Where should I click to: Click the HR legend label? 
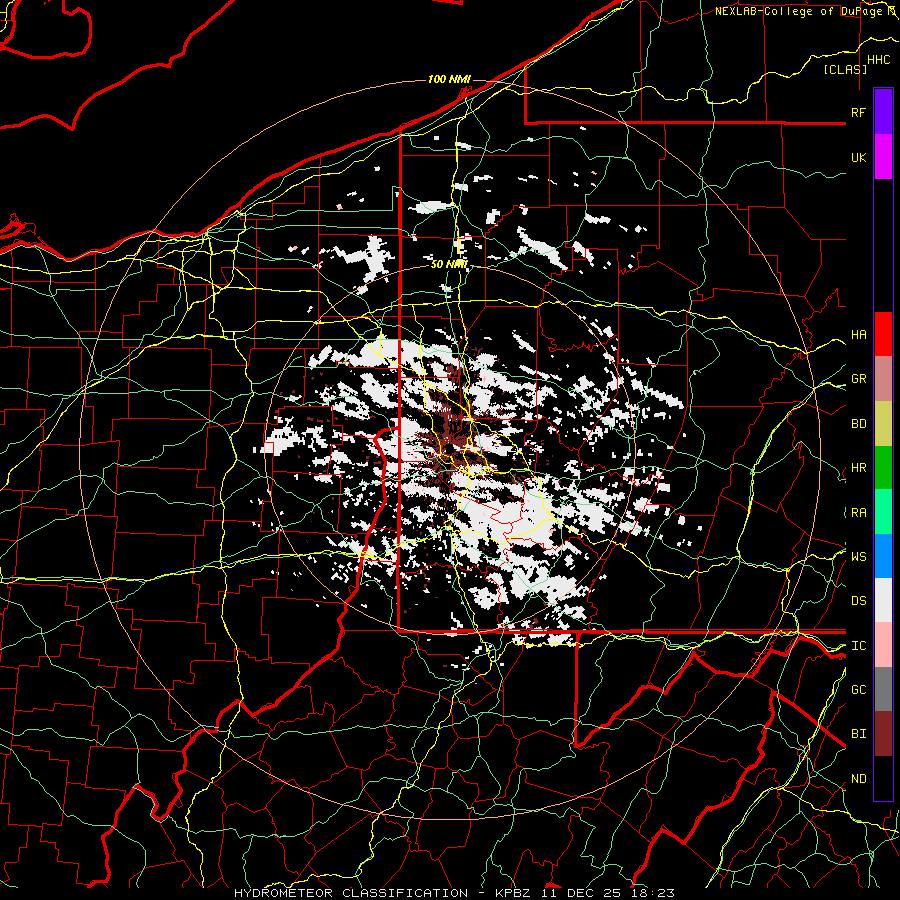[858, 468]
